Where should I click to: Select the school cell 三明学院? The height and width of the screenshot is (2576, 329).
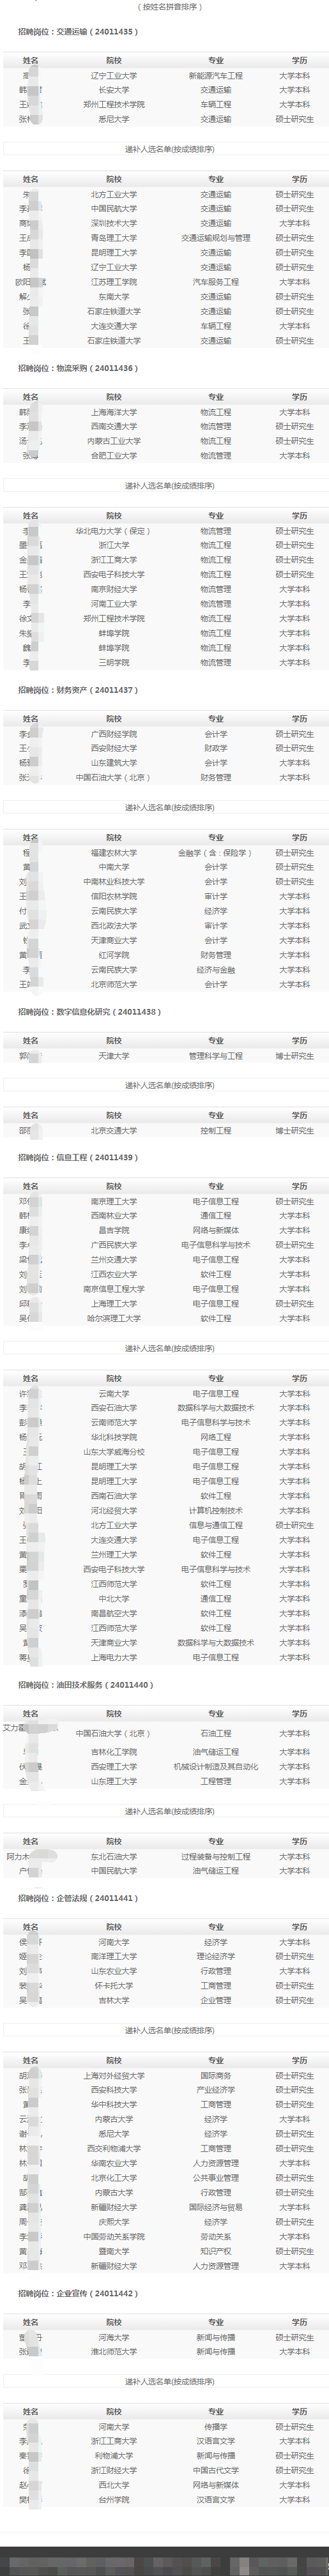tap(114, 663)
